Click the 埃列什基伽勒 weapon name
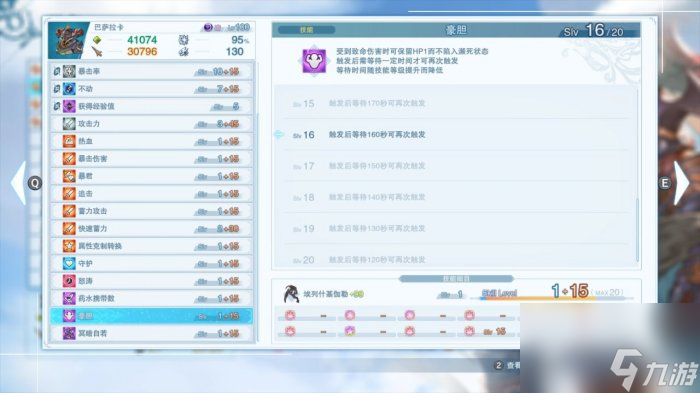 pos(326,294)
